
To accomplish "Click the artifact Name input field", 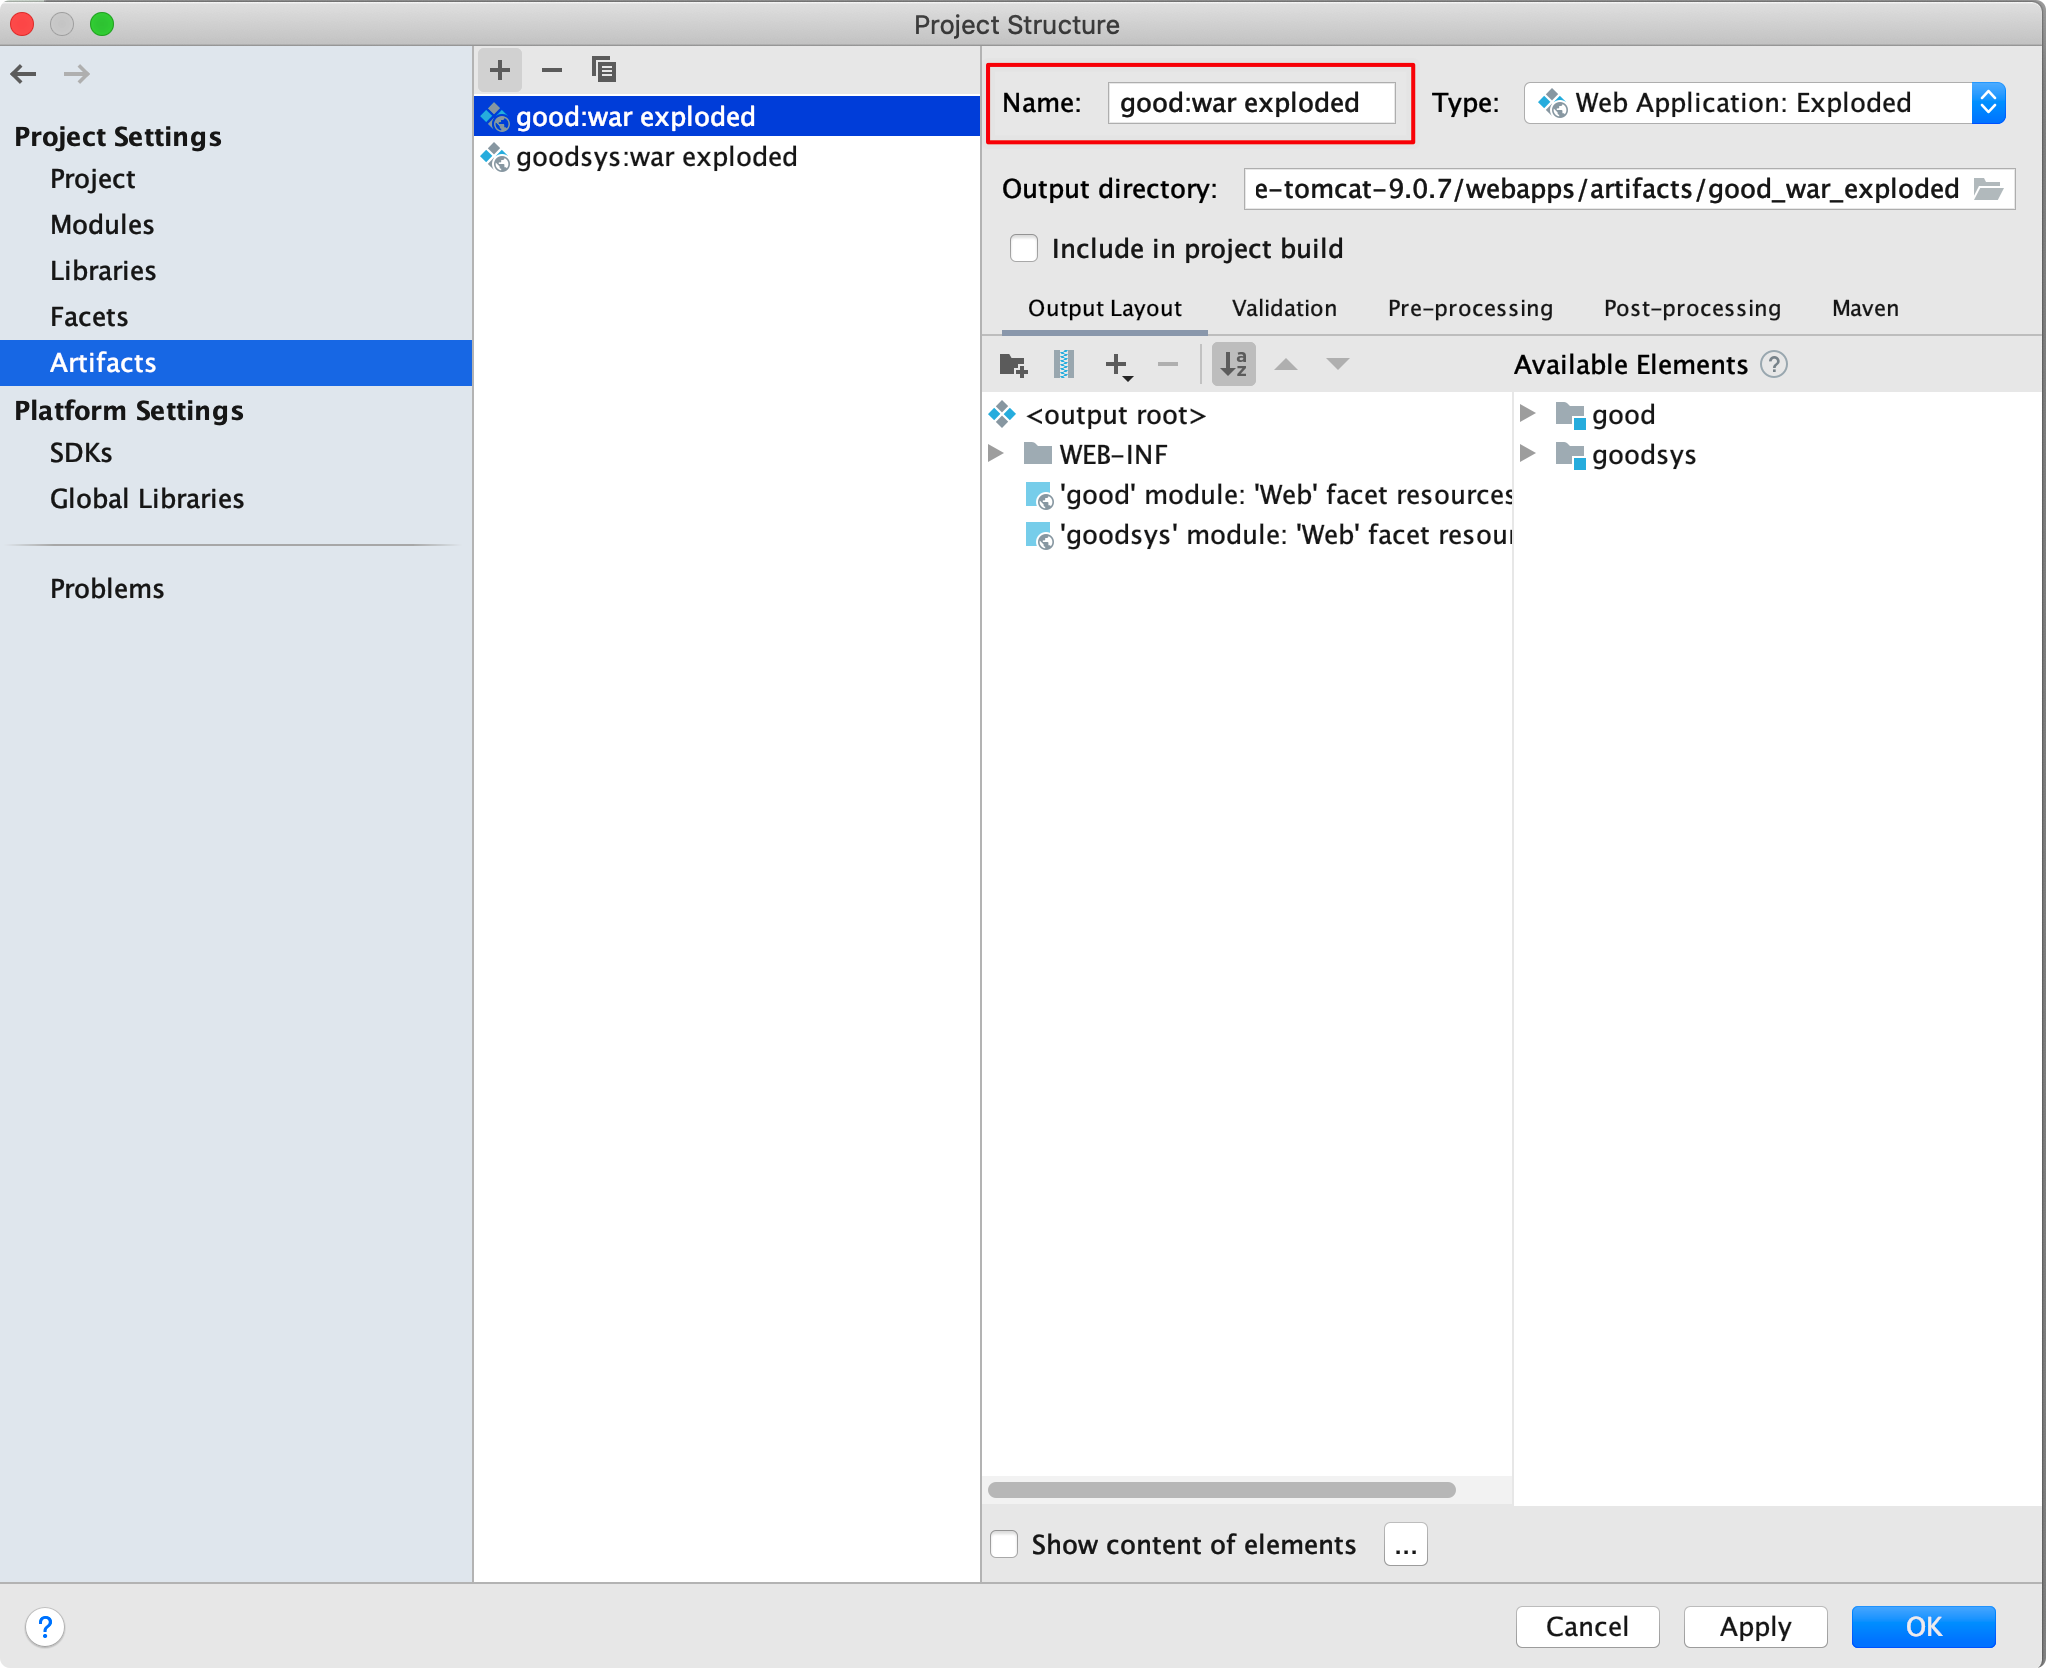I will [1251, 103].
